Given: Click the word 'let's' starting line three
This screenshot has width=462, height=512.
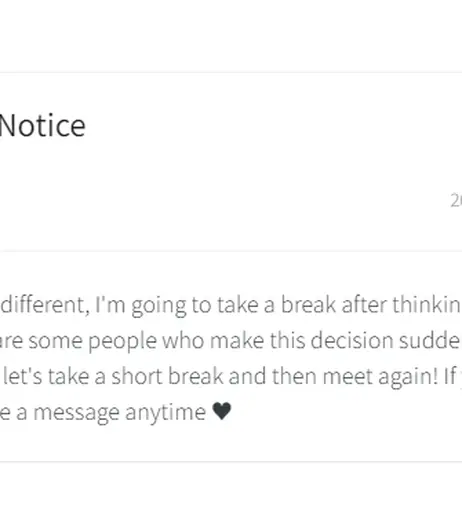Looking at the screenshot, I should pos(23,376).
